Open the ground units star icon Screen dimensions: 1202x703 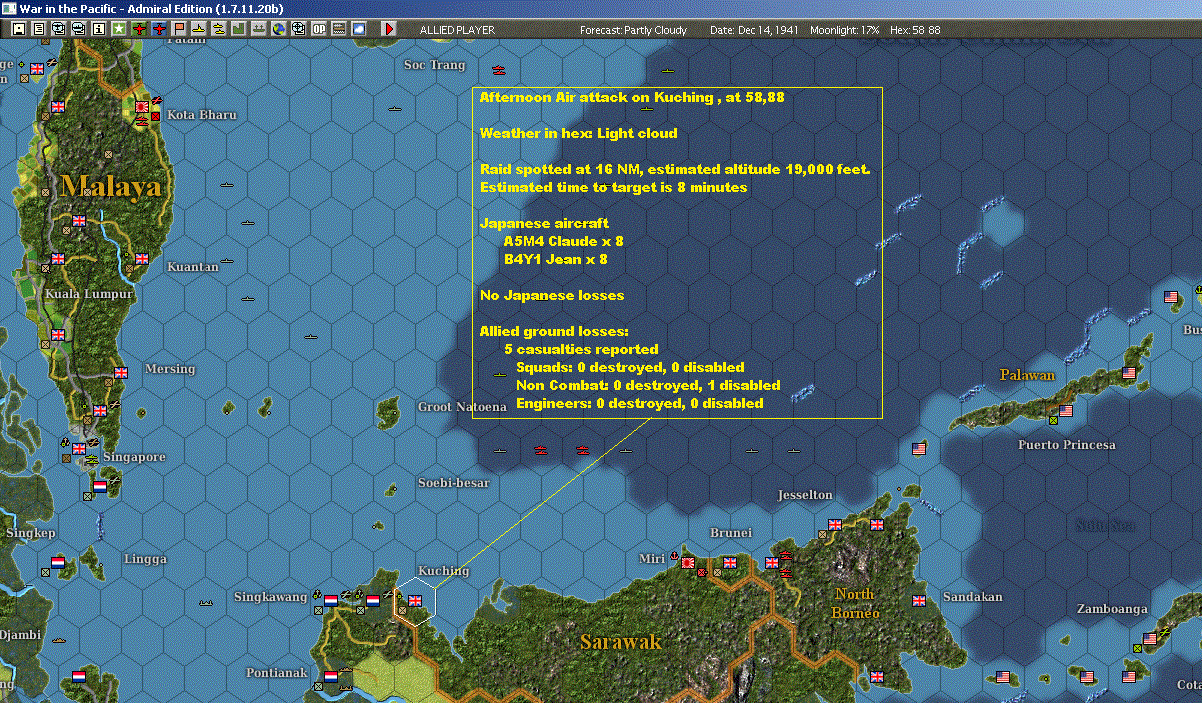click(119, 29)
